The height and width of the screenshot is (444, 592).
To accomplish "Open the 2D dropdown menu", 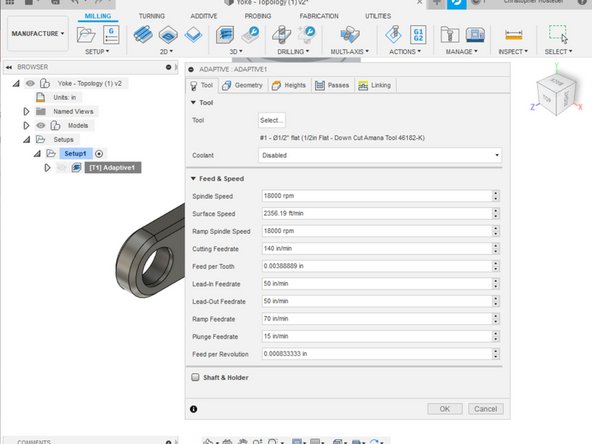I will pos(166,51).
